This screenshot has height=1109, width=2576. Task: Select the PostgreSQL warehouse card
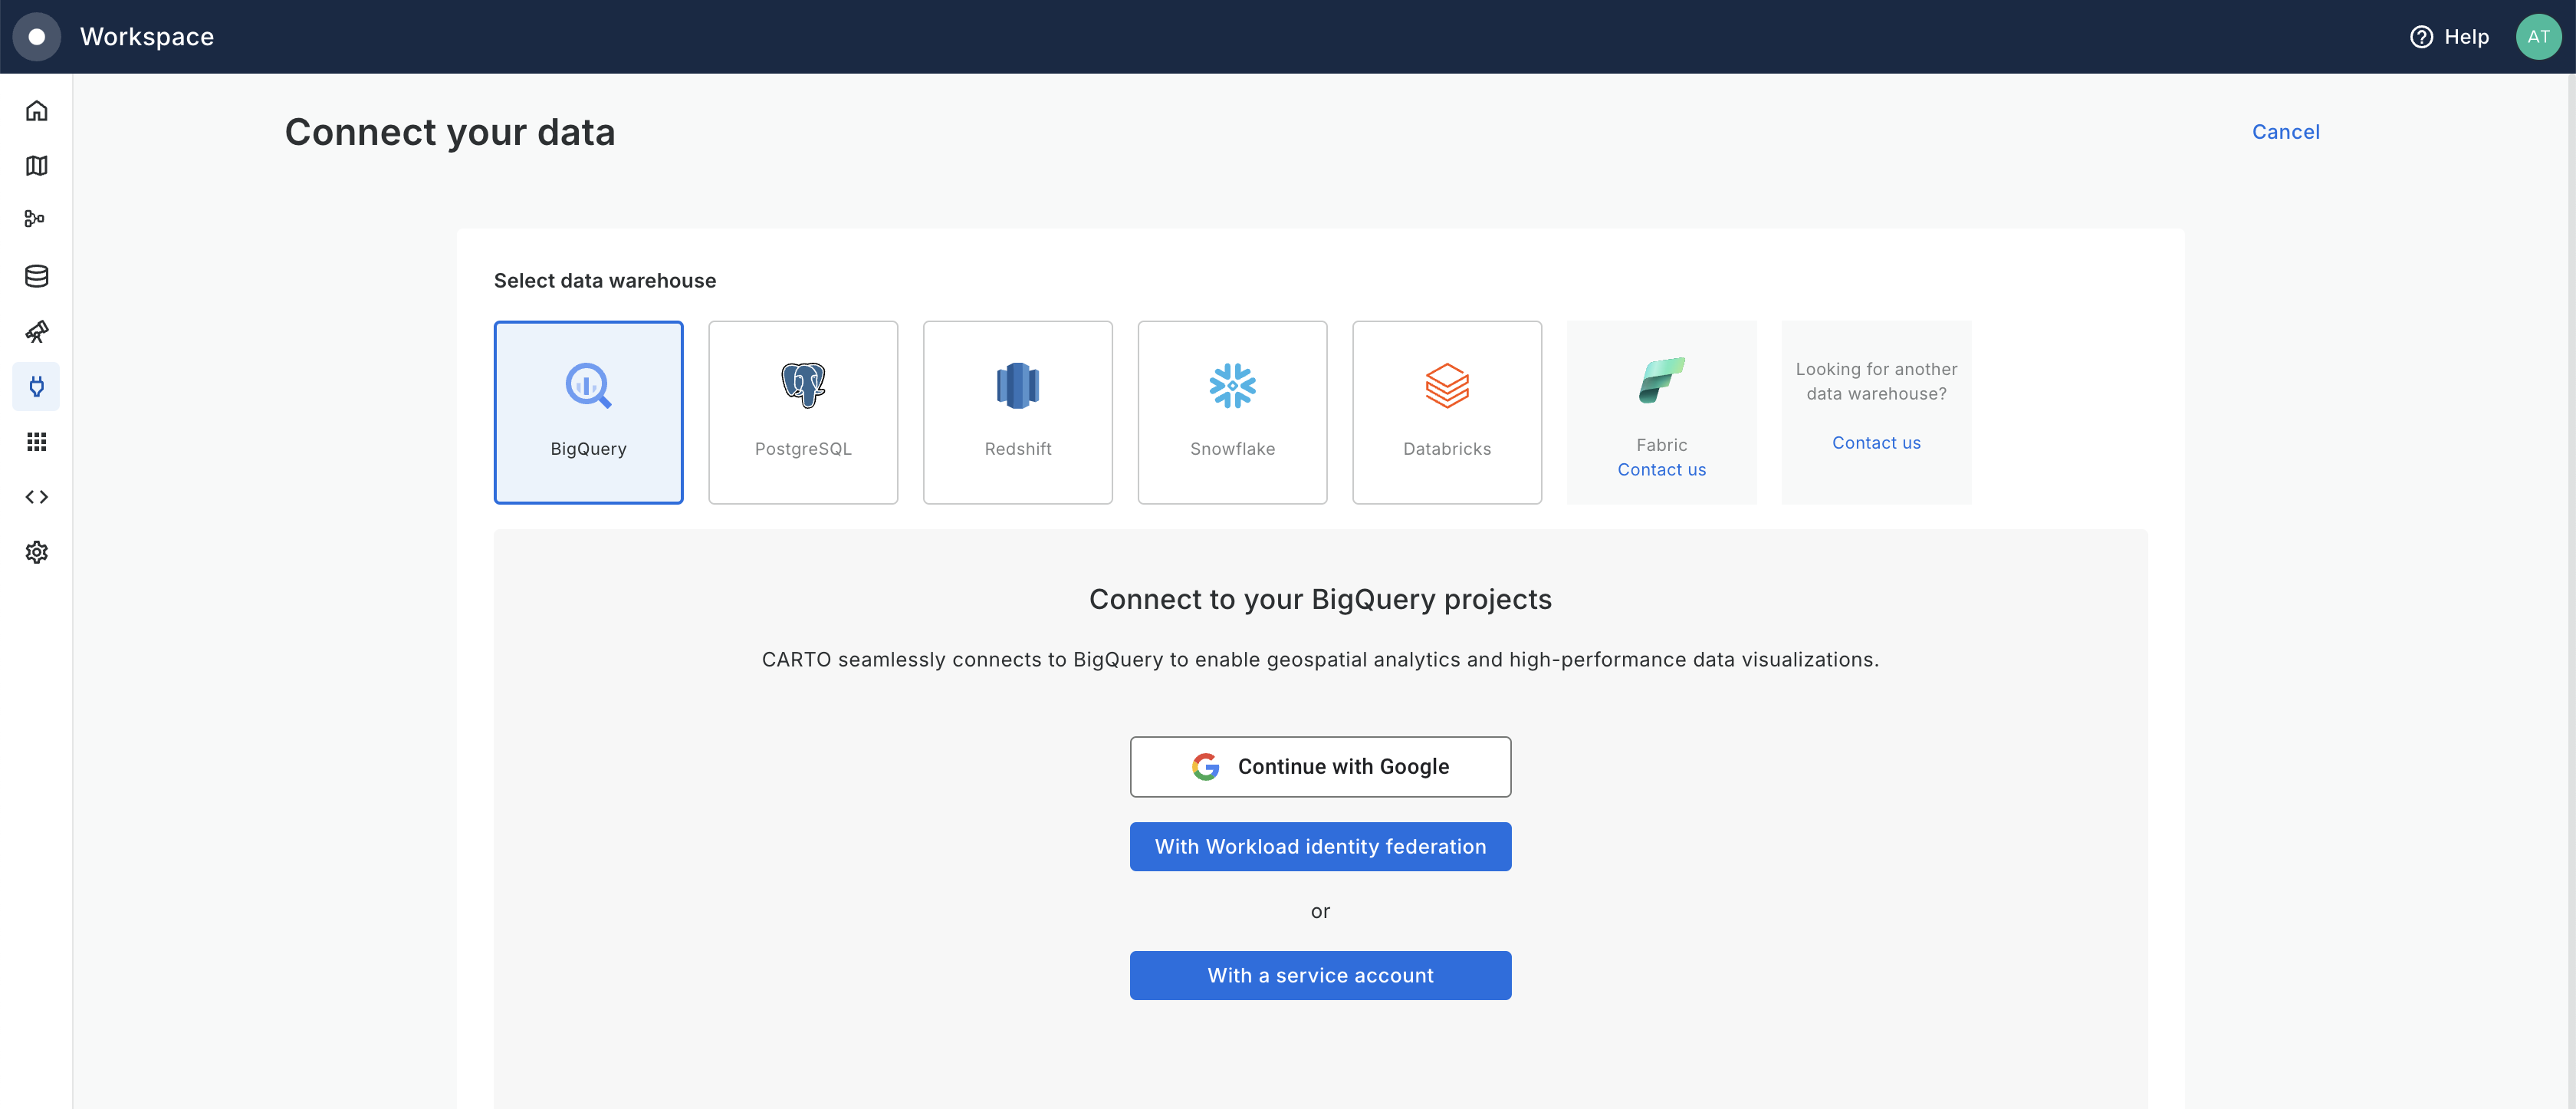802,412
